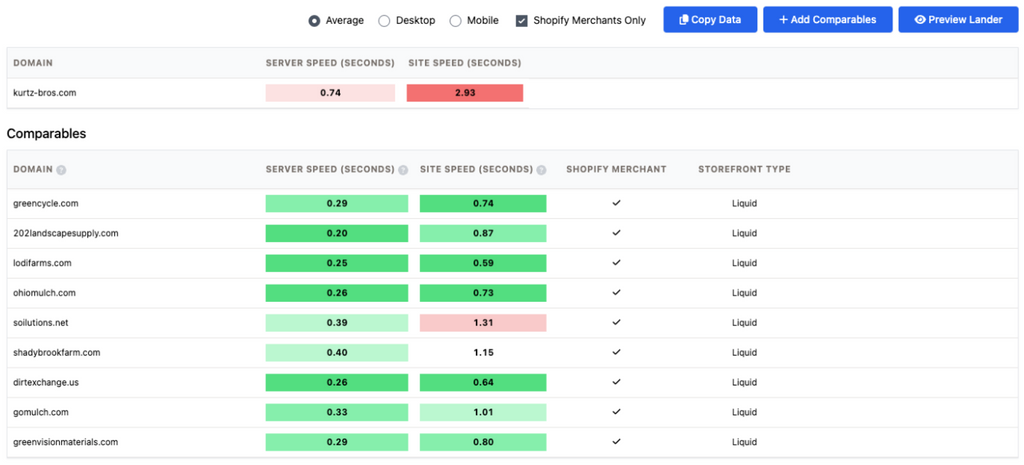Select the Average radio option
This screenshot has width=1024, height=465.
click(315, 20)
